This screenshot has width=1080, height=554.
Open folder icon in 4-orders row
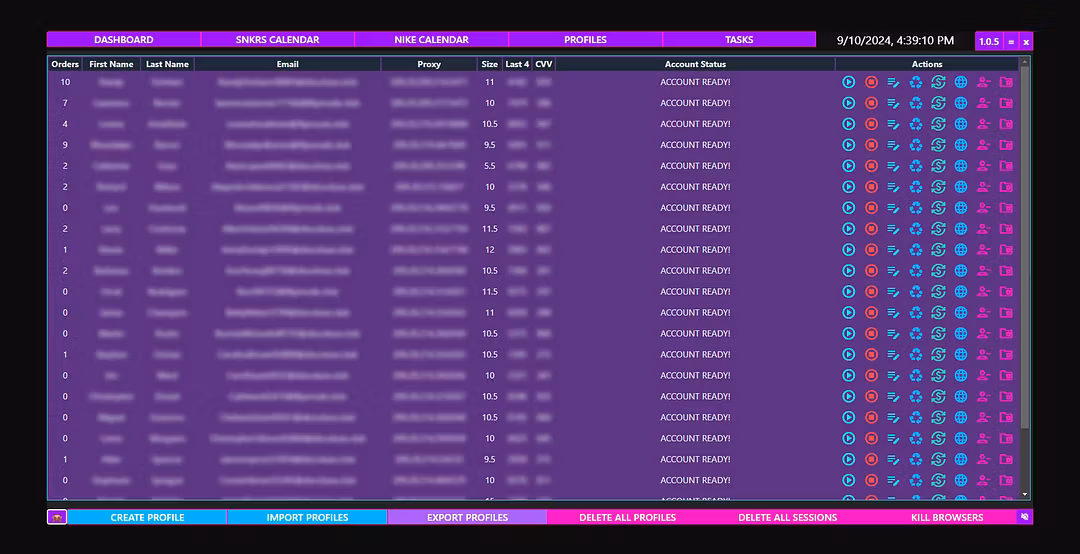[x=1006, y=124]
